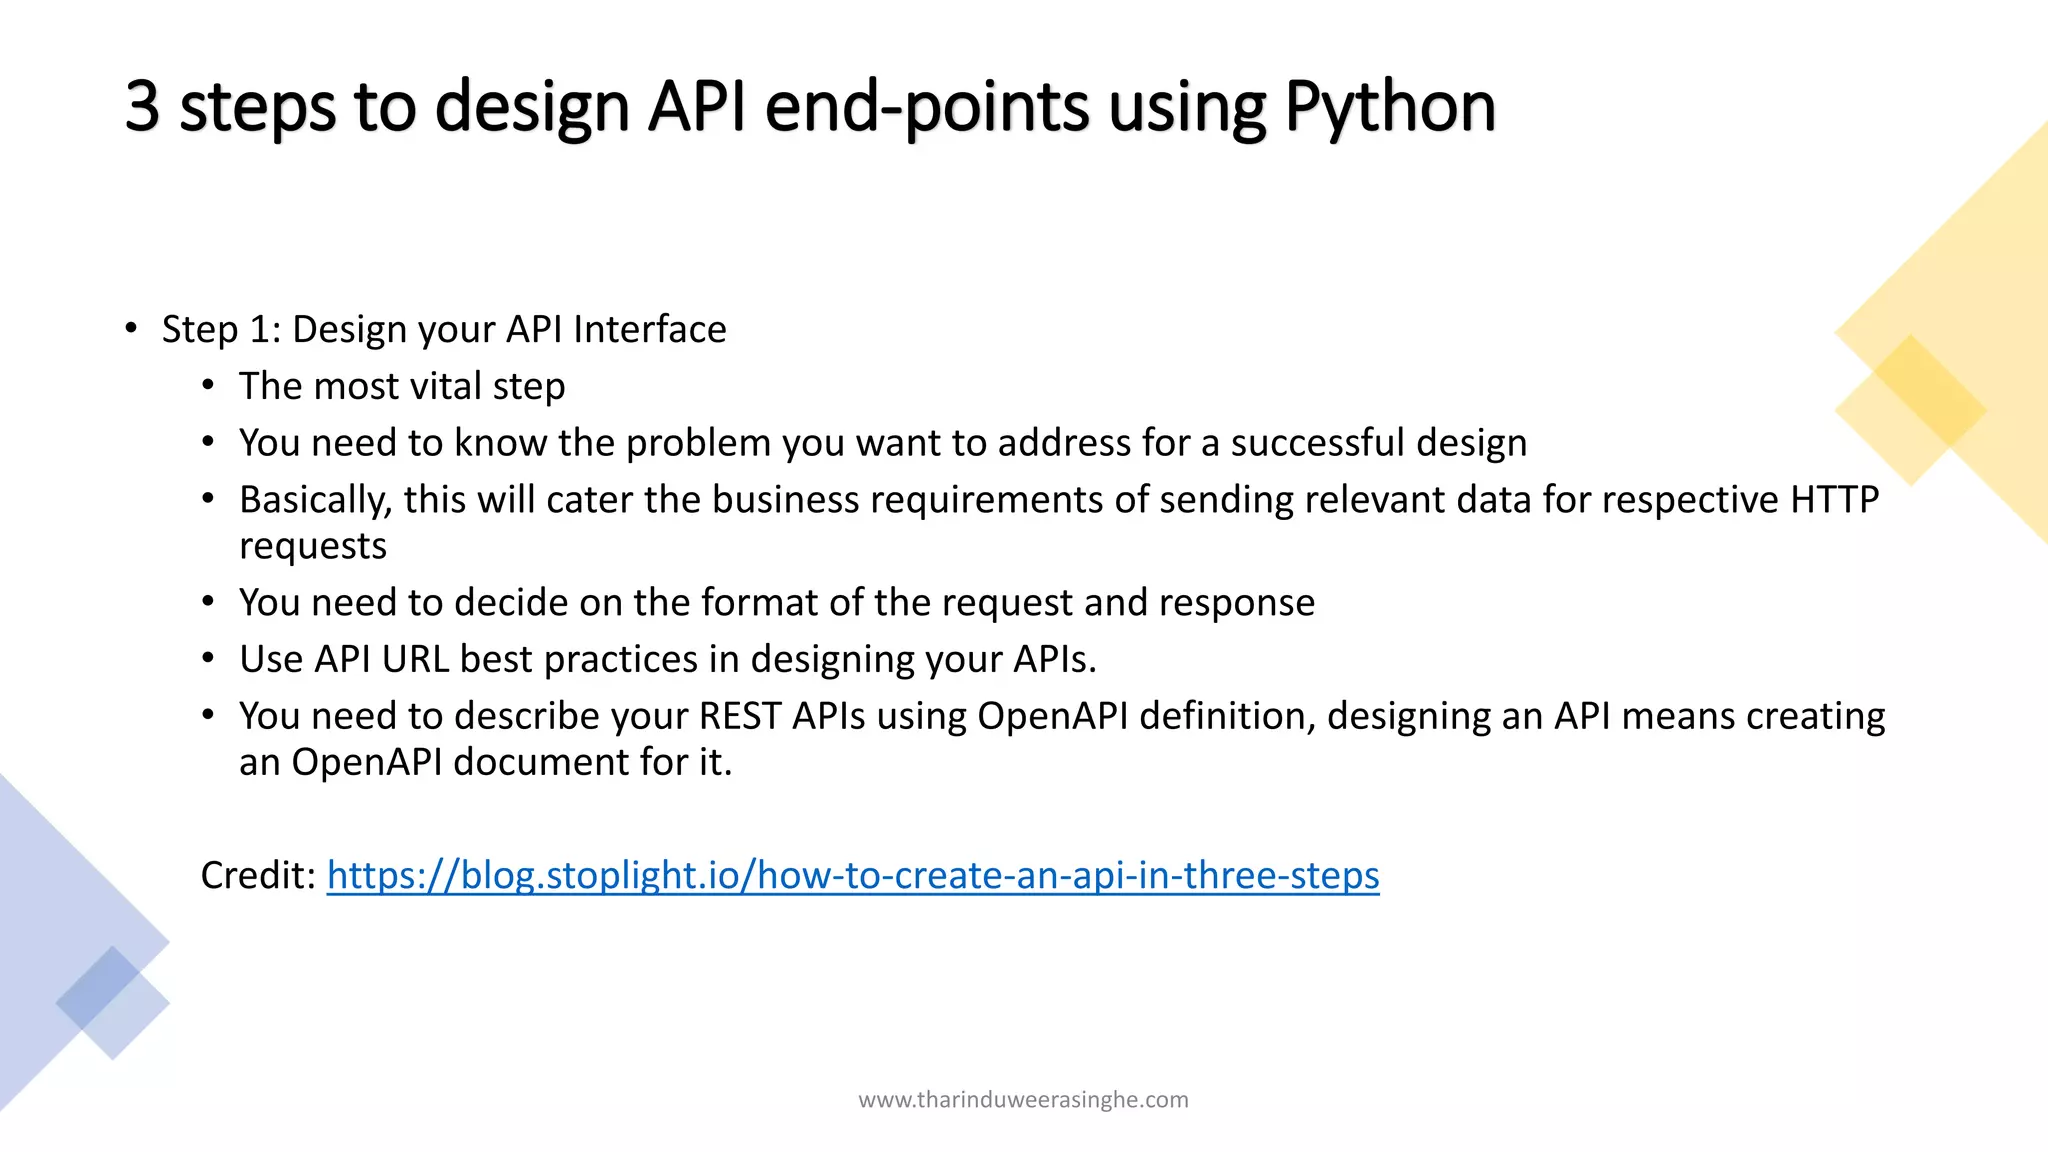This screenshot has height=1152, width=2048.
Task: Select 'The most vital step' bullet text
Action: (x=402, y=386)
